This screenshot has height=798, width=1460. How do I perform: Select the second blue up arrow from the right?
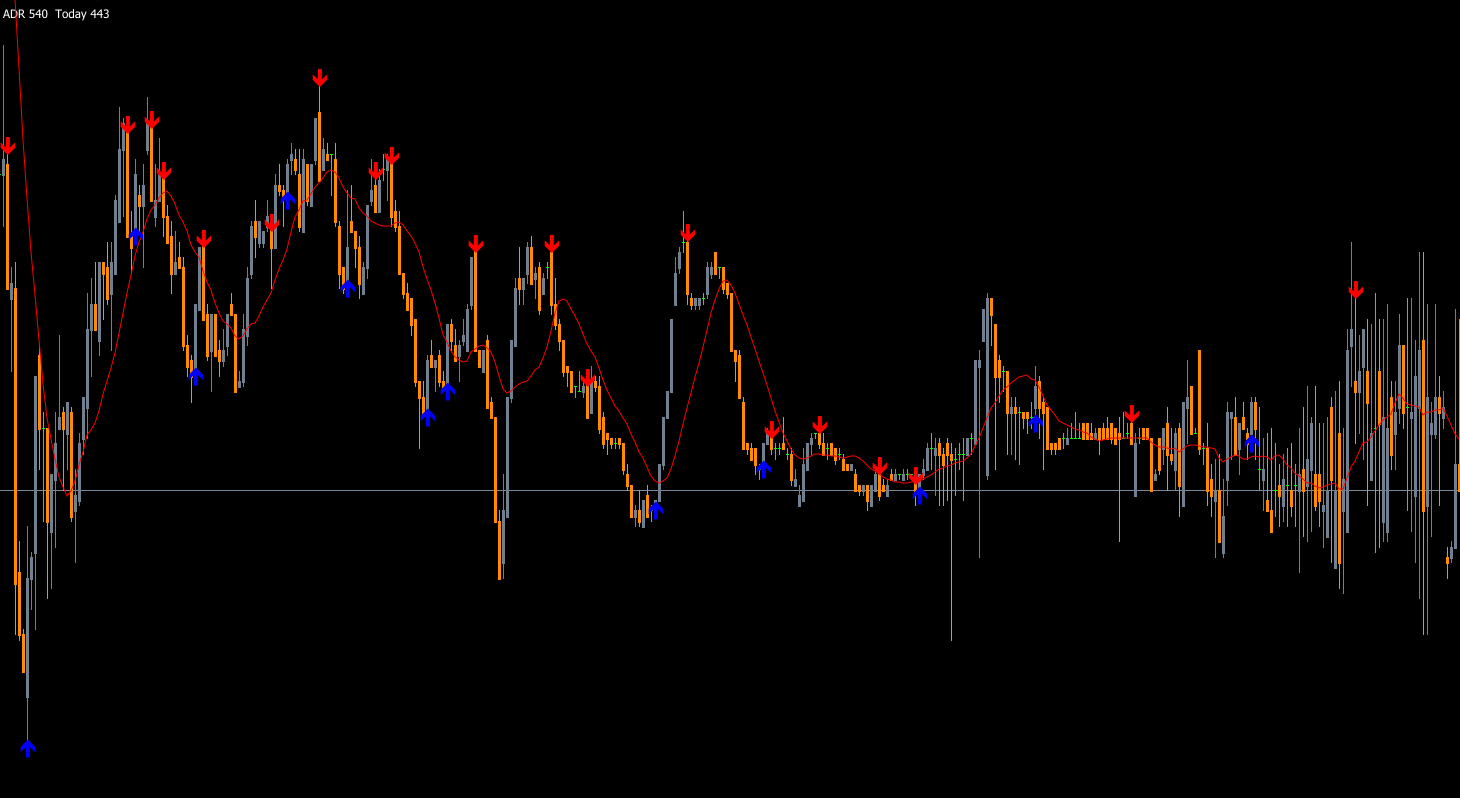(x=1036, y=422)
